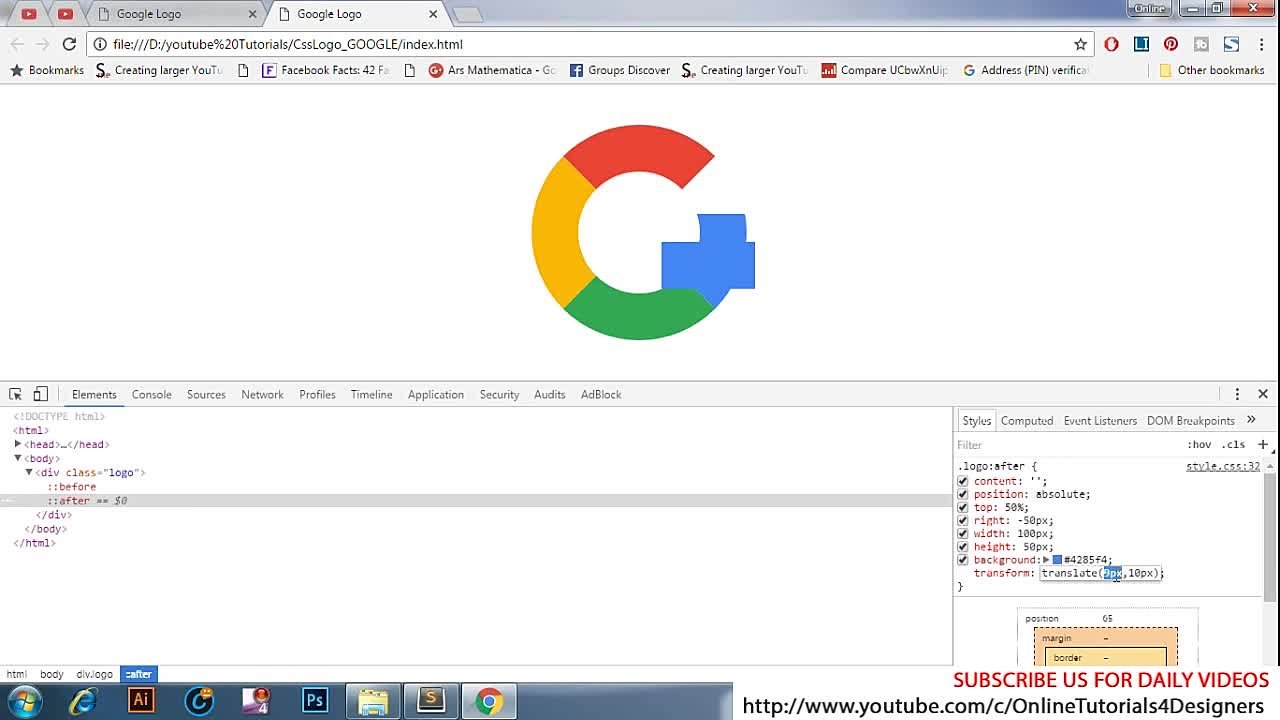Switch to Event Listeners tab
Screen dimensions: 1280x720
click(x=1100, y=420)
